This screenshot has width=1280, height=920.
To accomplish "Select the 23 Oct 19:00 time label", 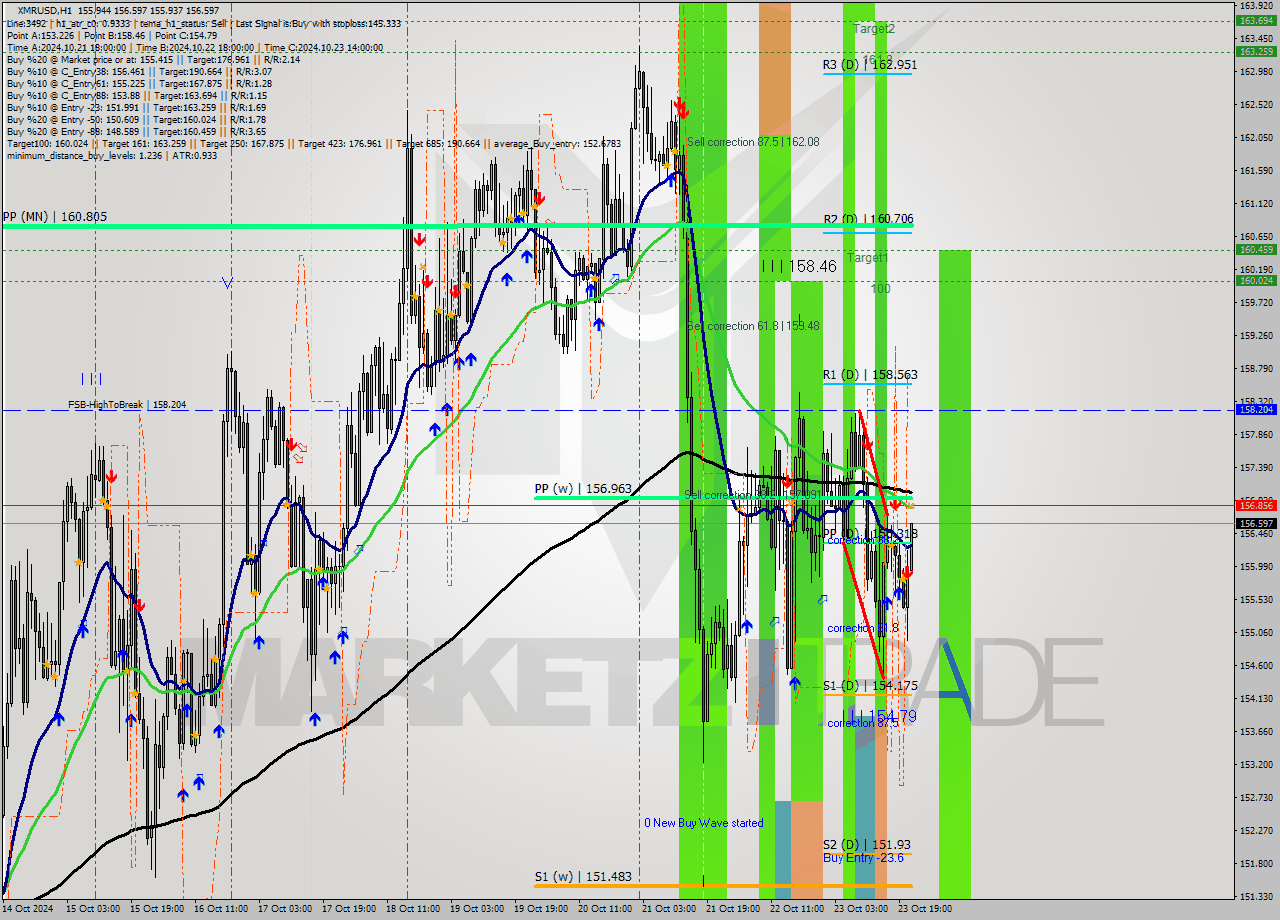I will [926, 909].
